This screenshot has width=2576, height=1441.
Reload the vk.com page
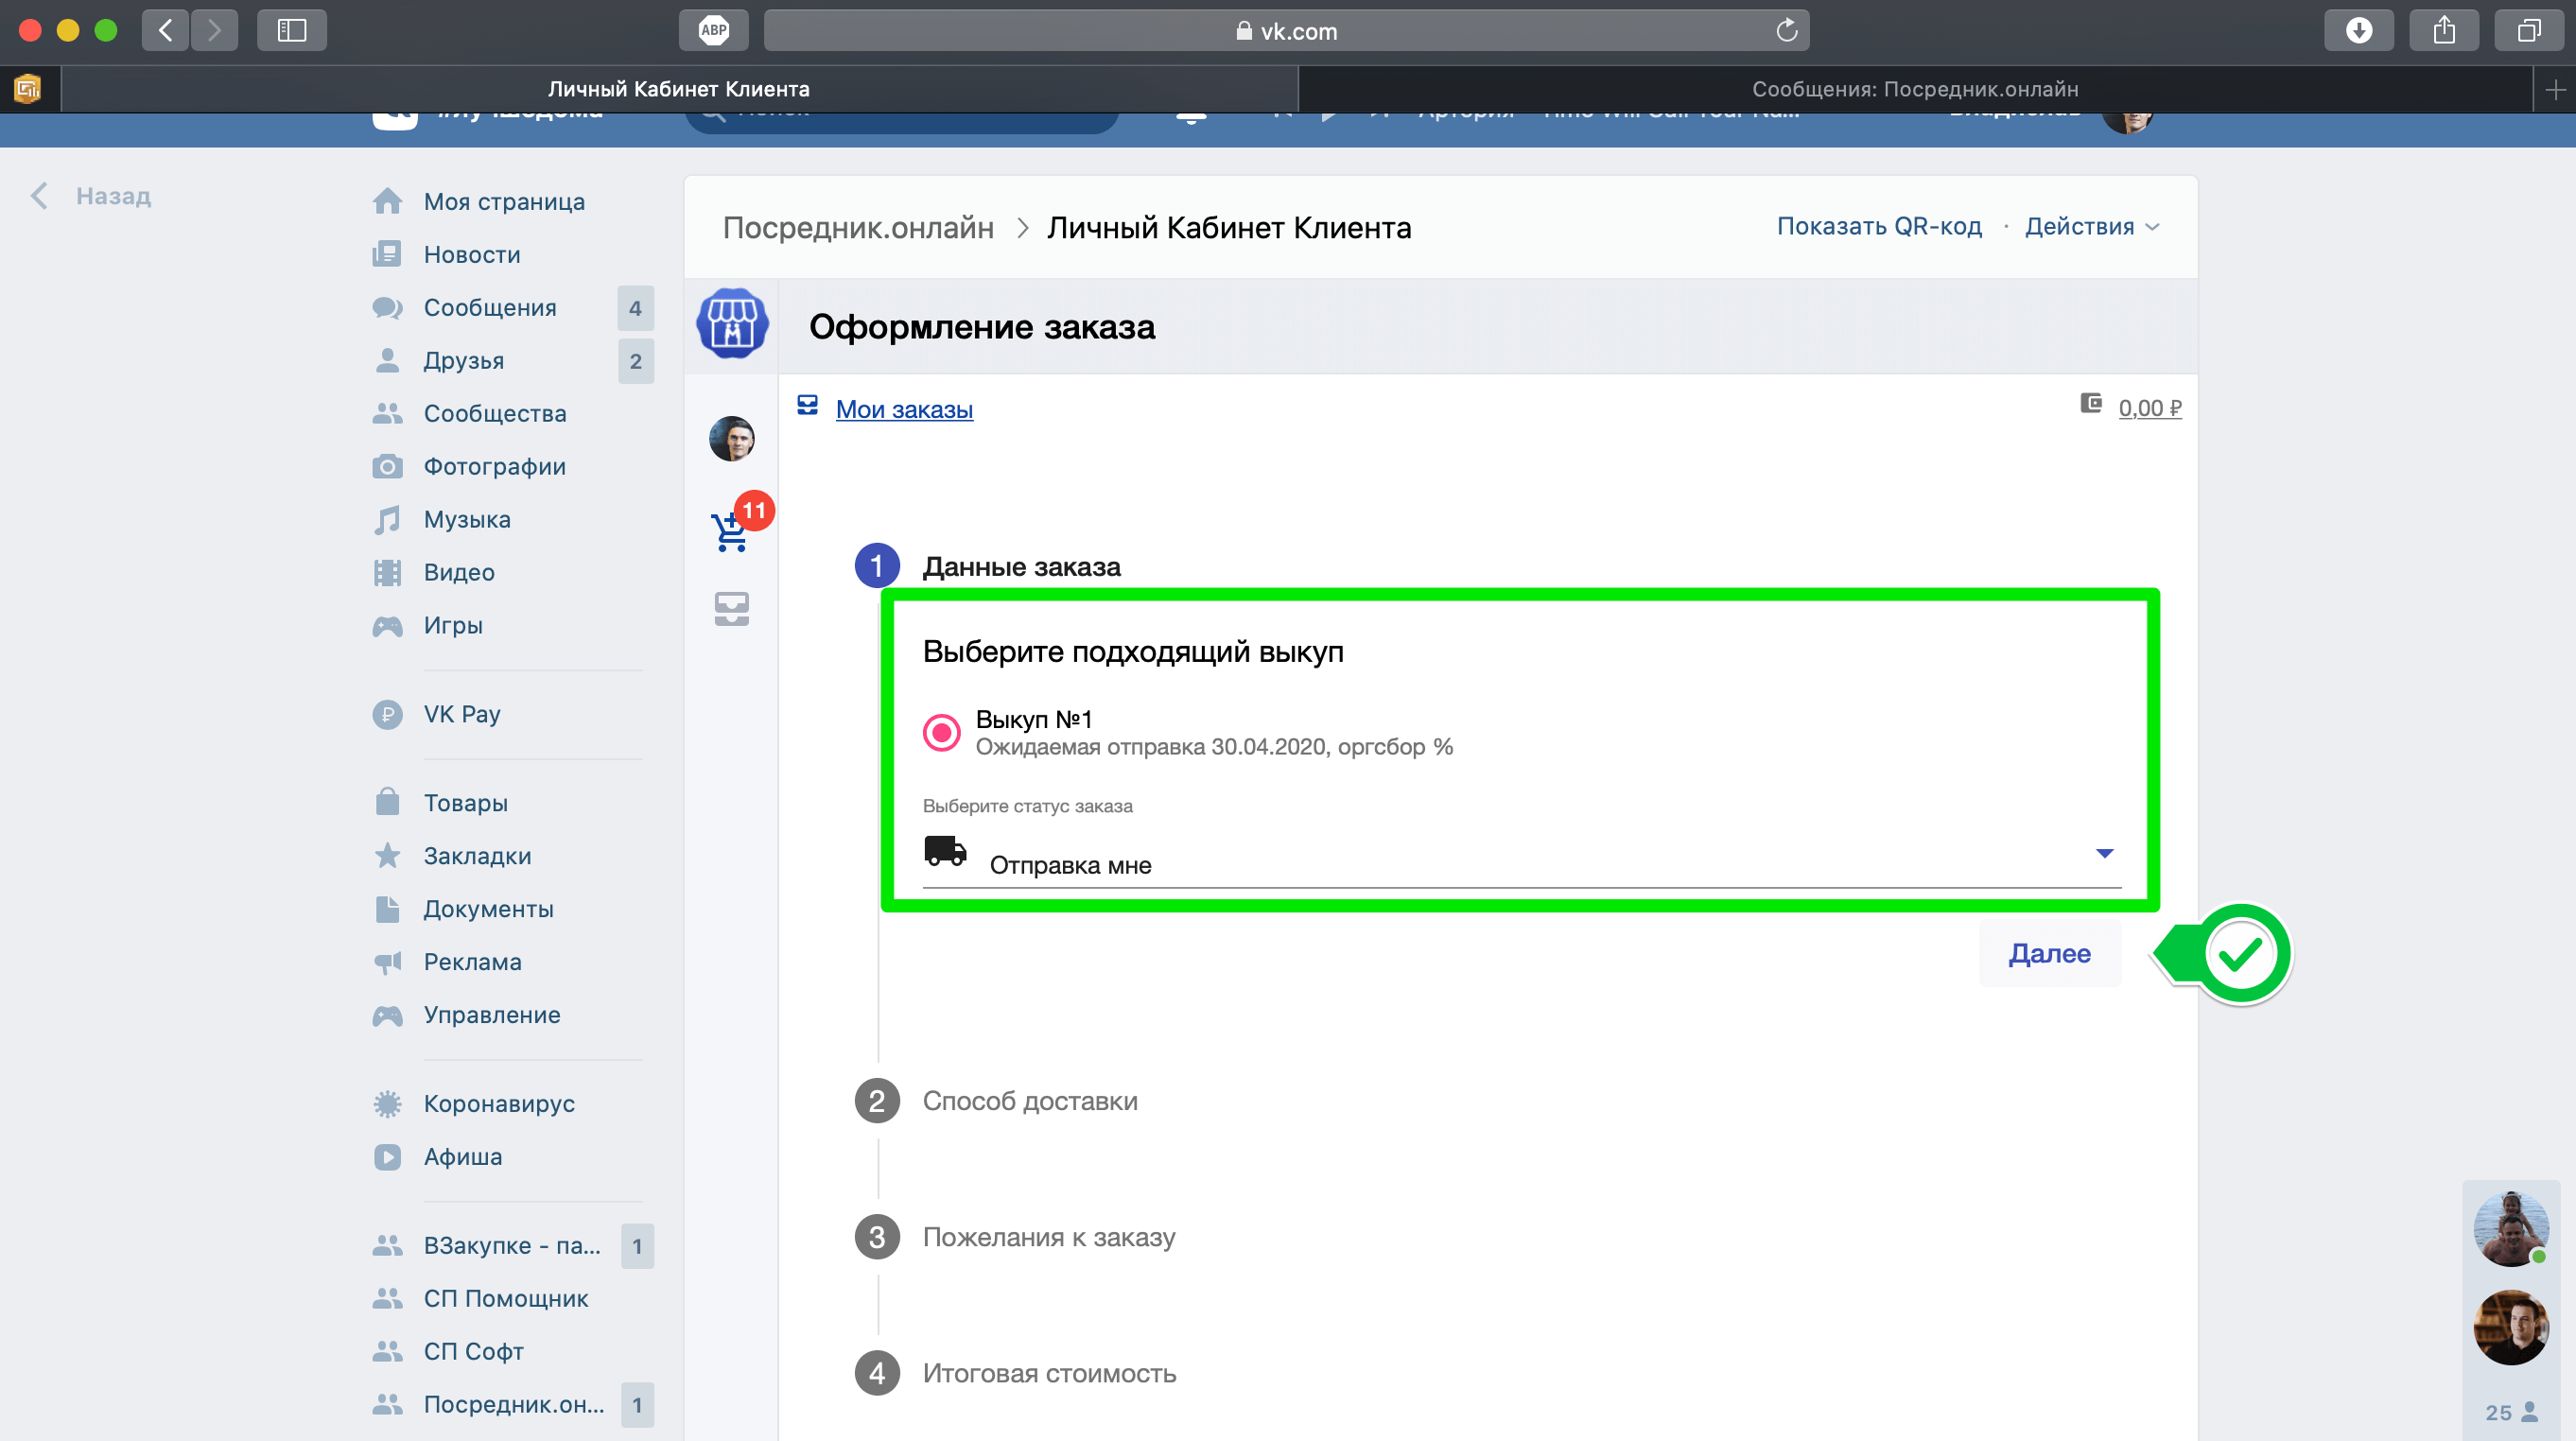tap(1786, 31)
